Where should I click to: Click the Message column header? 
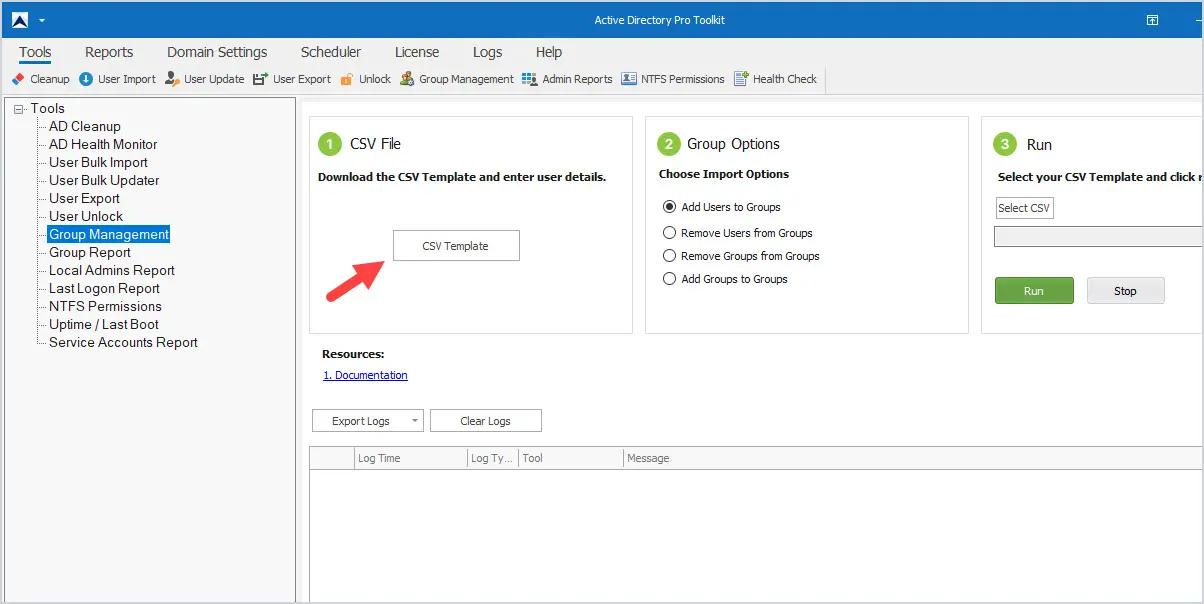(913, 458)
